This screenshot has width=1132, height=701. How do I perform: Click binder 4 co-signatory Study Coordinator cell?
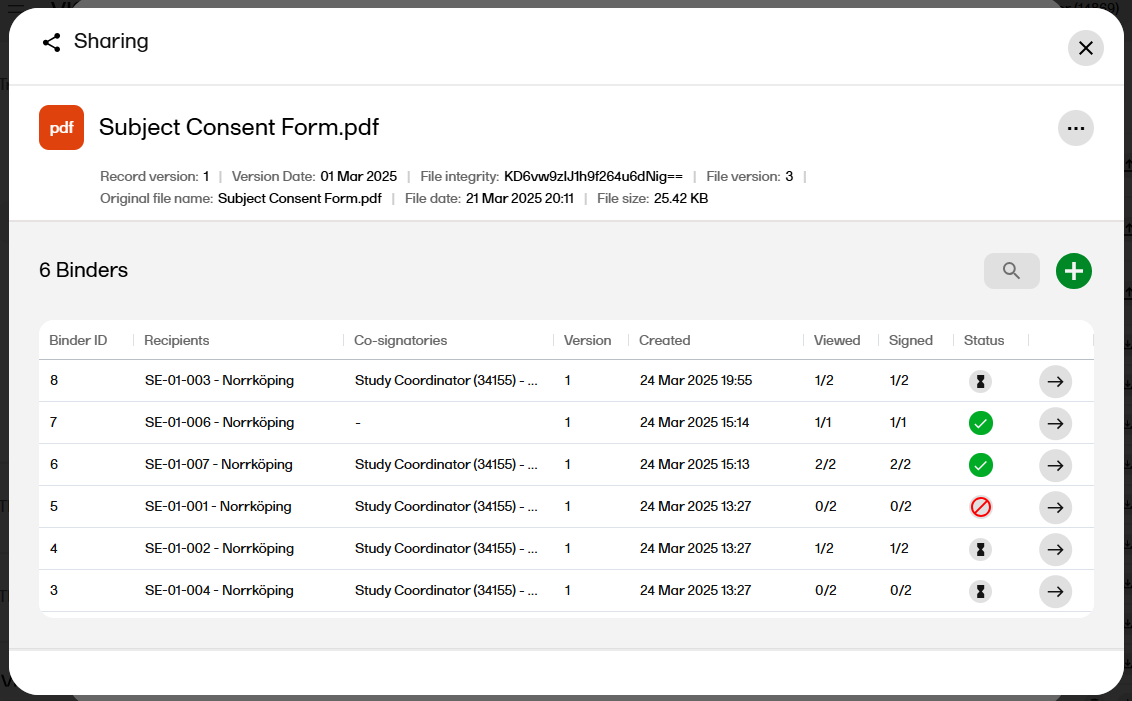pos(446,549)
